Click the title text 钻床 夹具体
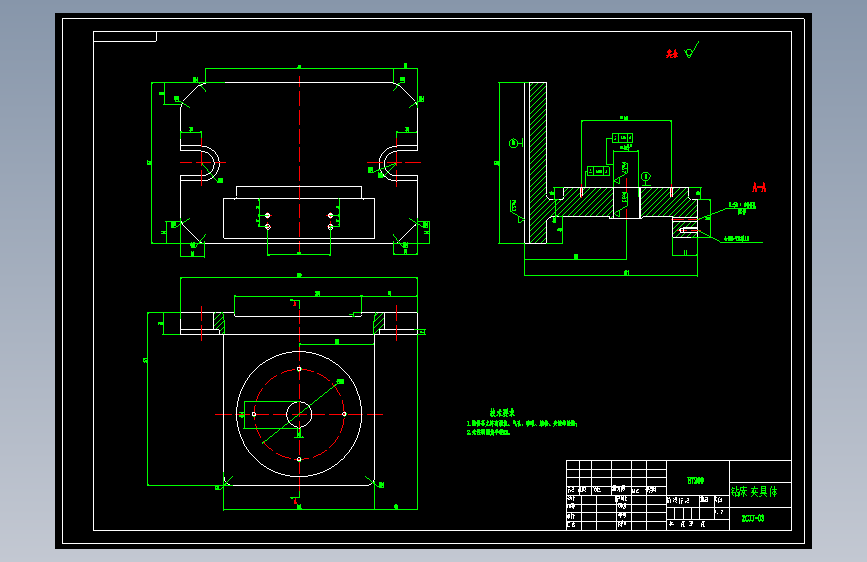Image resolution: width=867 pixels, height=562 pixels. tap(754, 492)
